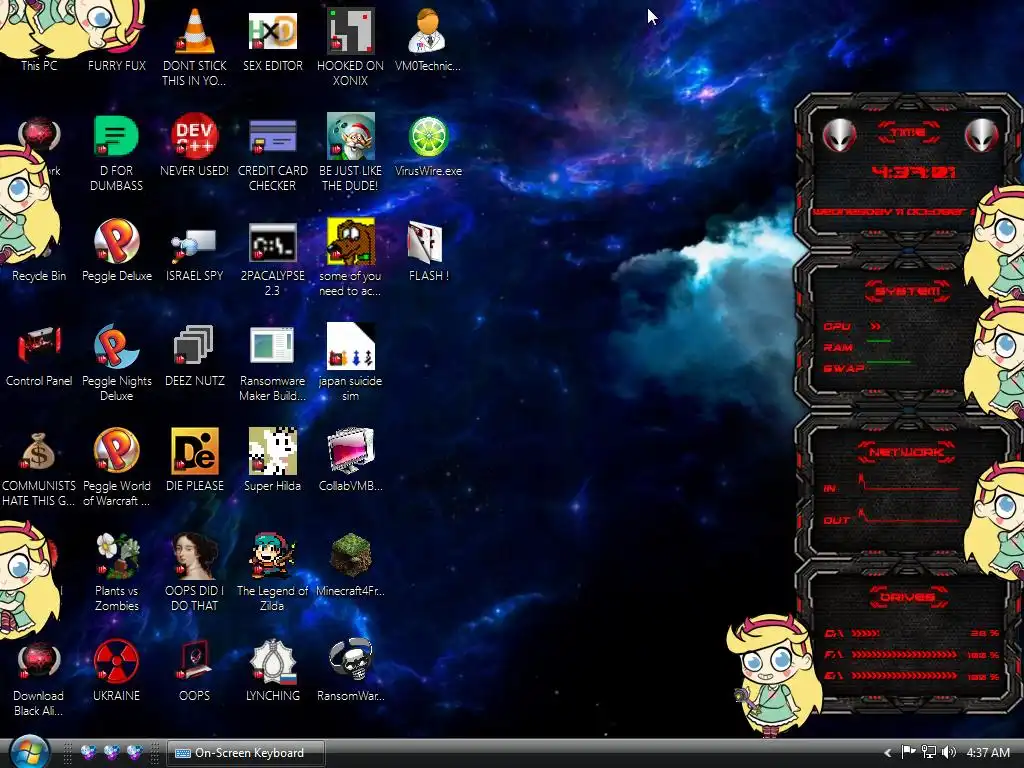Screen dimensions: 1024x768
Task: Click the right alien head on TIME widget
Action: click(981, 136)
